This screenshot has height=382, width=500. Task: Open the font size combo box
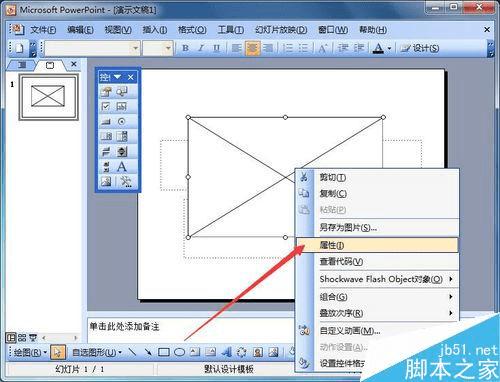tap(158, 48)
